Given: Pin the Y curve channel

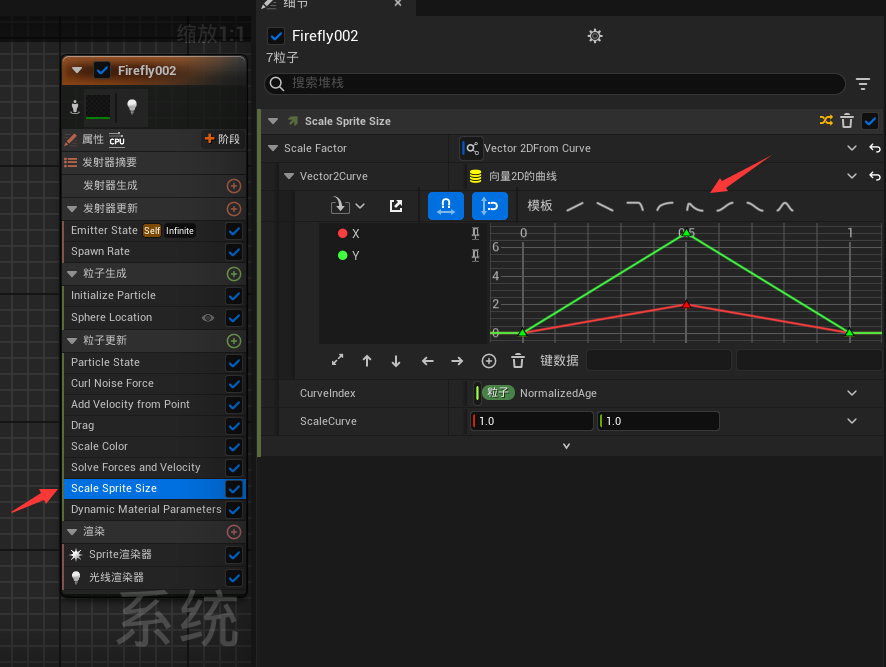Looking at the screenshot, I should click(x=475, y=255).
